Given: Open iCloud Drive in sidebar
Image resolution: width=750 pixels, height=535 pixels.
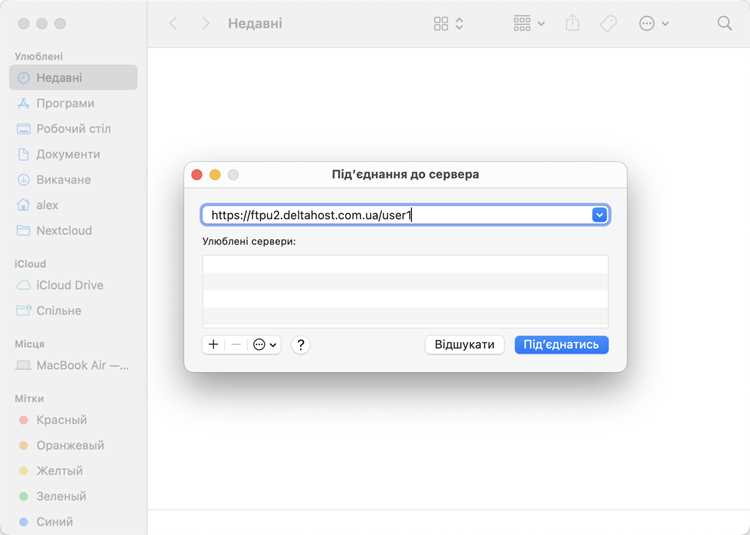Looking at the screenshot, I should [73, 285].
